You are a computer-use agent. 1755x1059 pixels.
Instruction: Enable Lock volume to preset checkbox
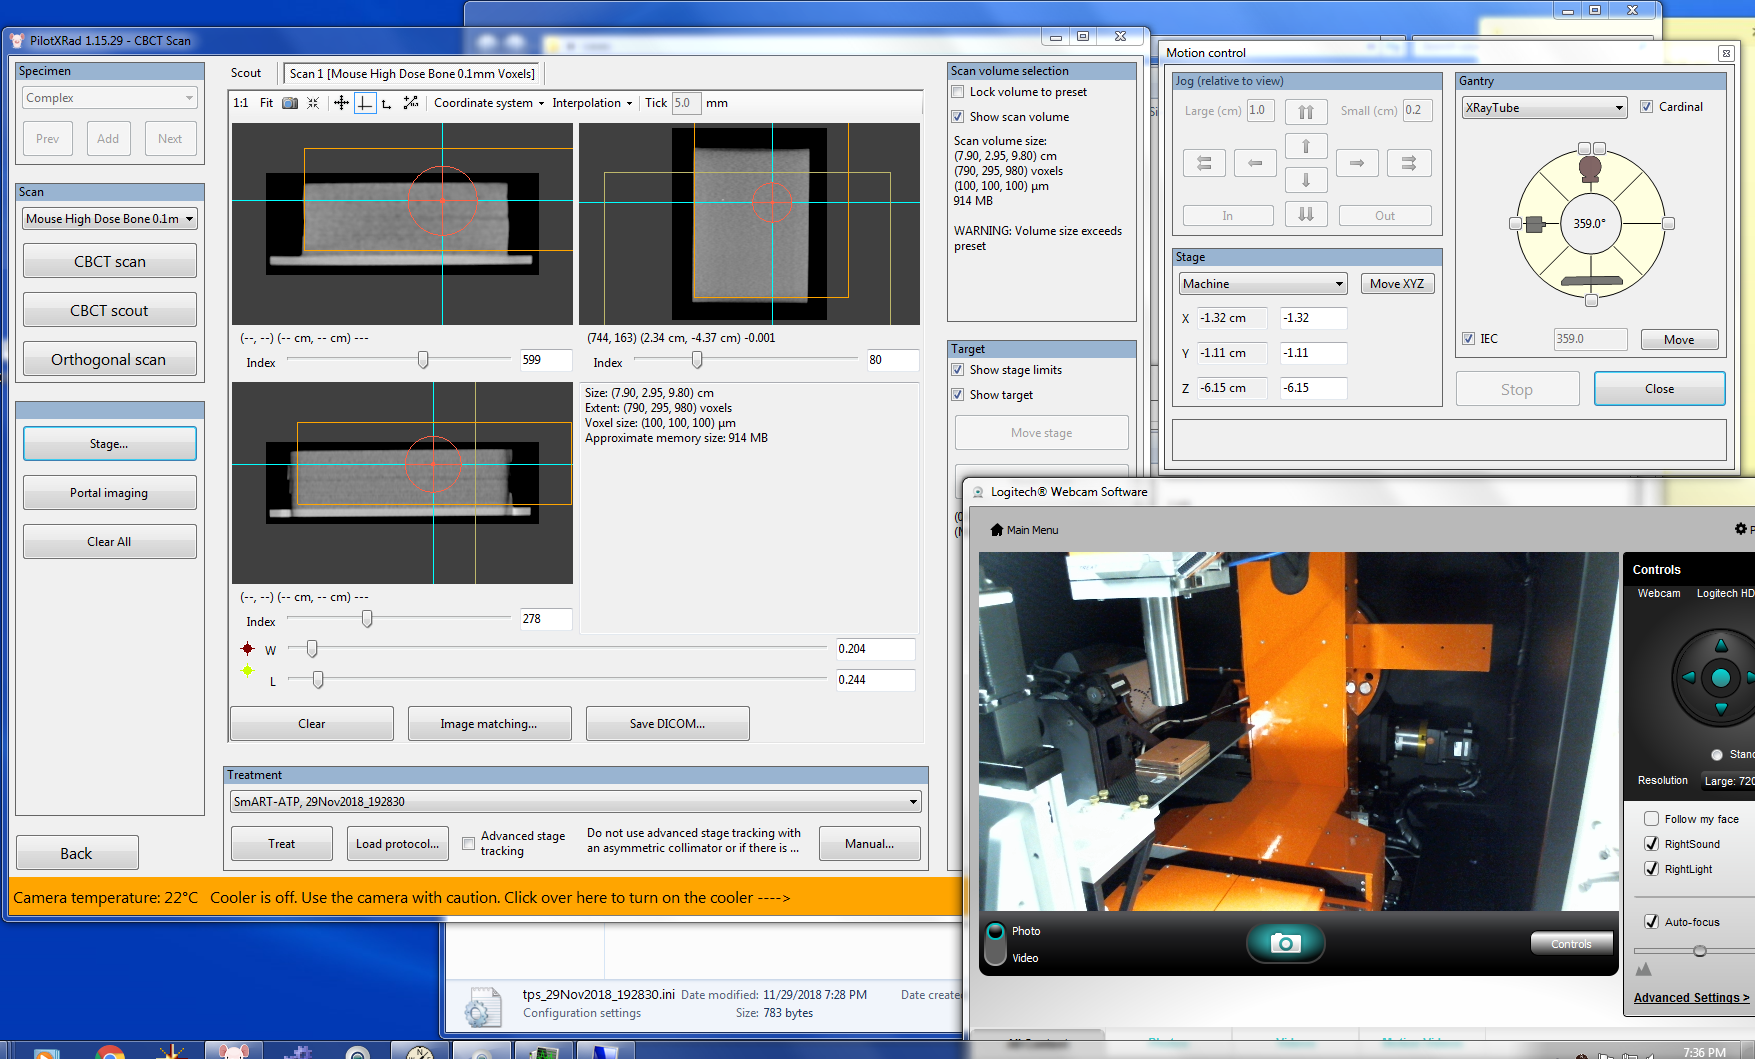coord(958,92)
